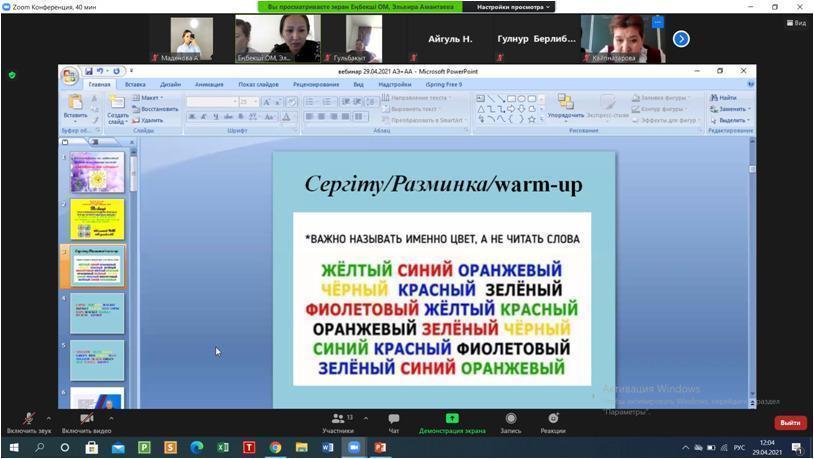Open the Макет layout dropdown
The image size is (814, 459).
click(147, 98)
